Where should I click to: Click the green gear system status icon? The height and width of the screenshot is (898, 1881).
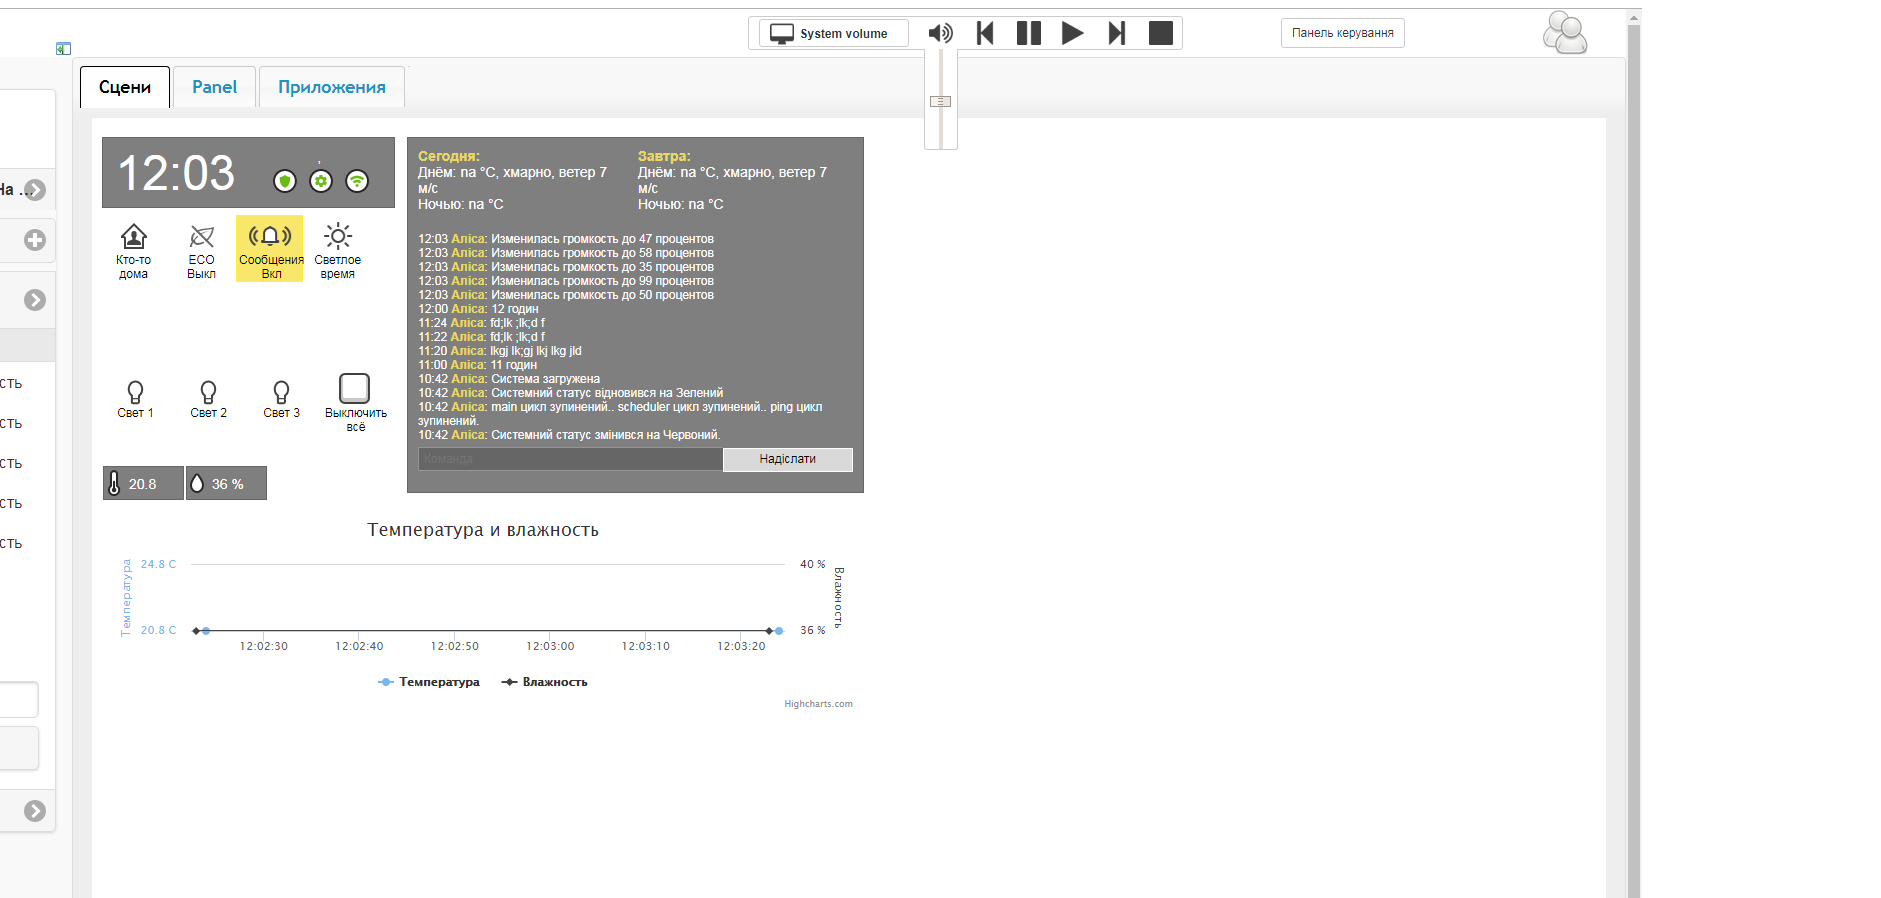[x=321, y=181]
